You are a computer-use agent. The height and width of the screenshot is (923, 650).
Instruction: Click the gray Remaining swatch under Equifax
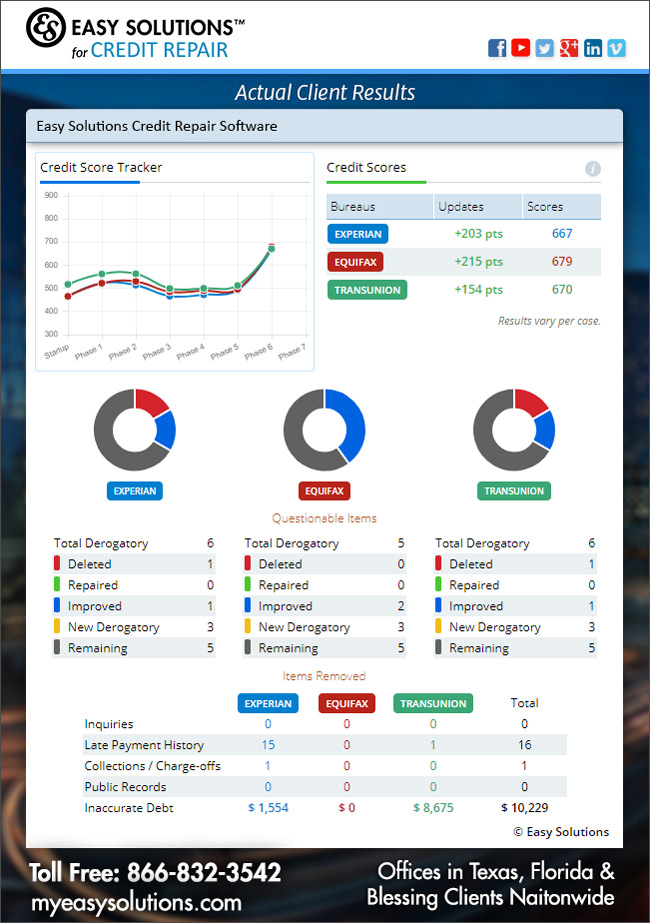tap(248, 648)
